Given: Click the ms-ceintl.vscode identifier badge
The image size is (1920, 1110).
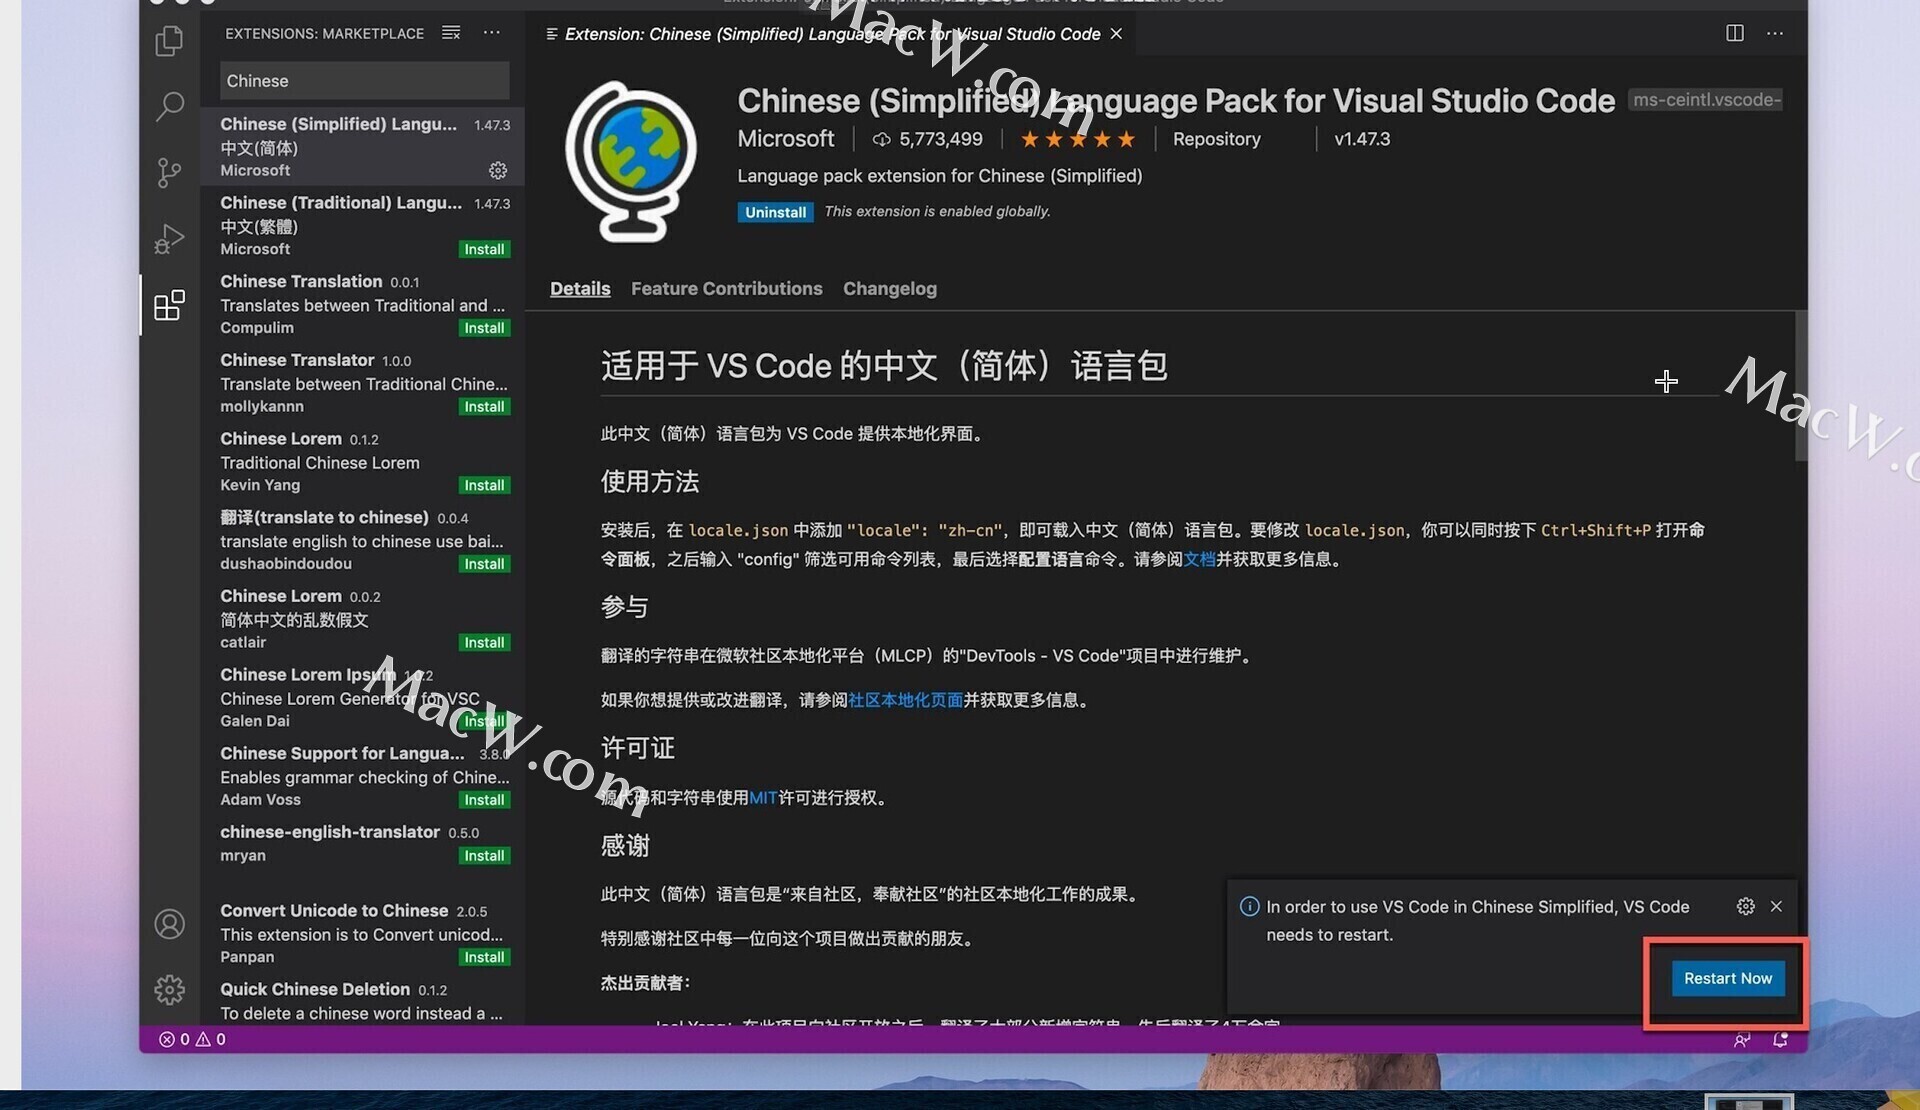Looking at the screenshot, I should coord(1706,100).
